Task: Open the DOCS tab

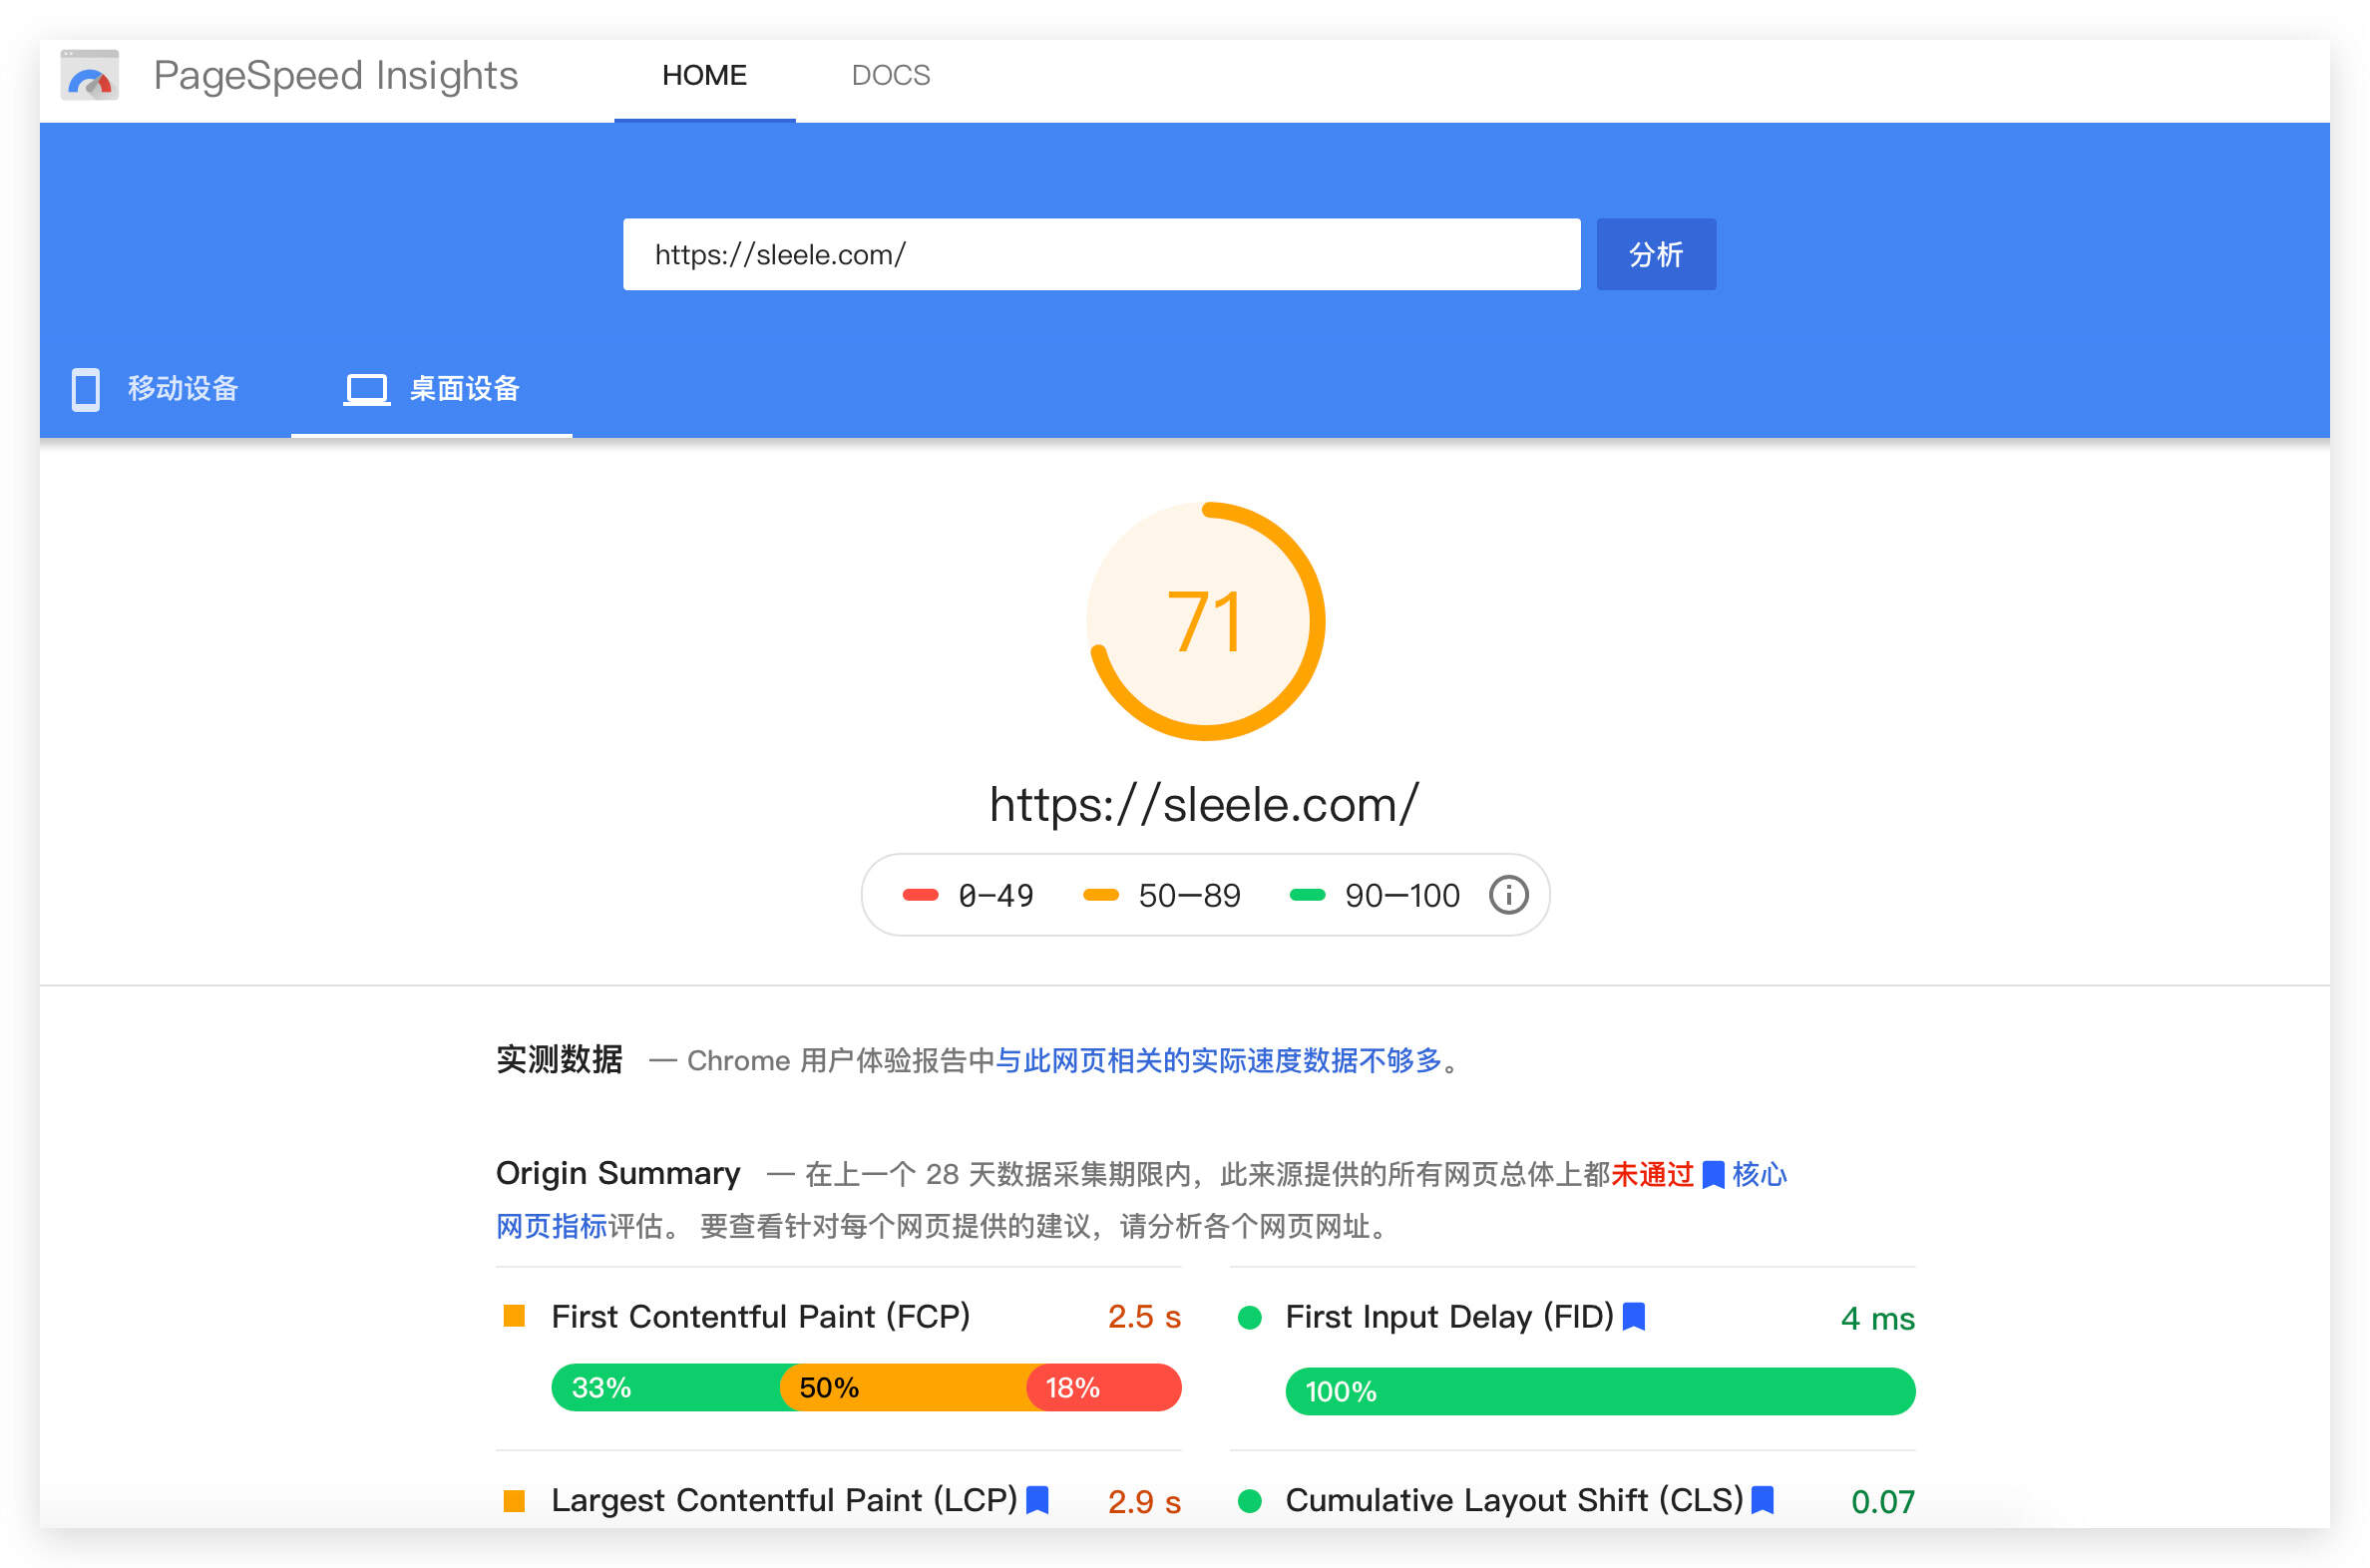Action: pos(890,76)
